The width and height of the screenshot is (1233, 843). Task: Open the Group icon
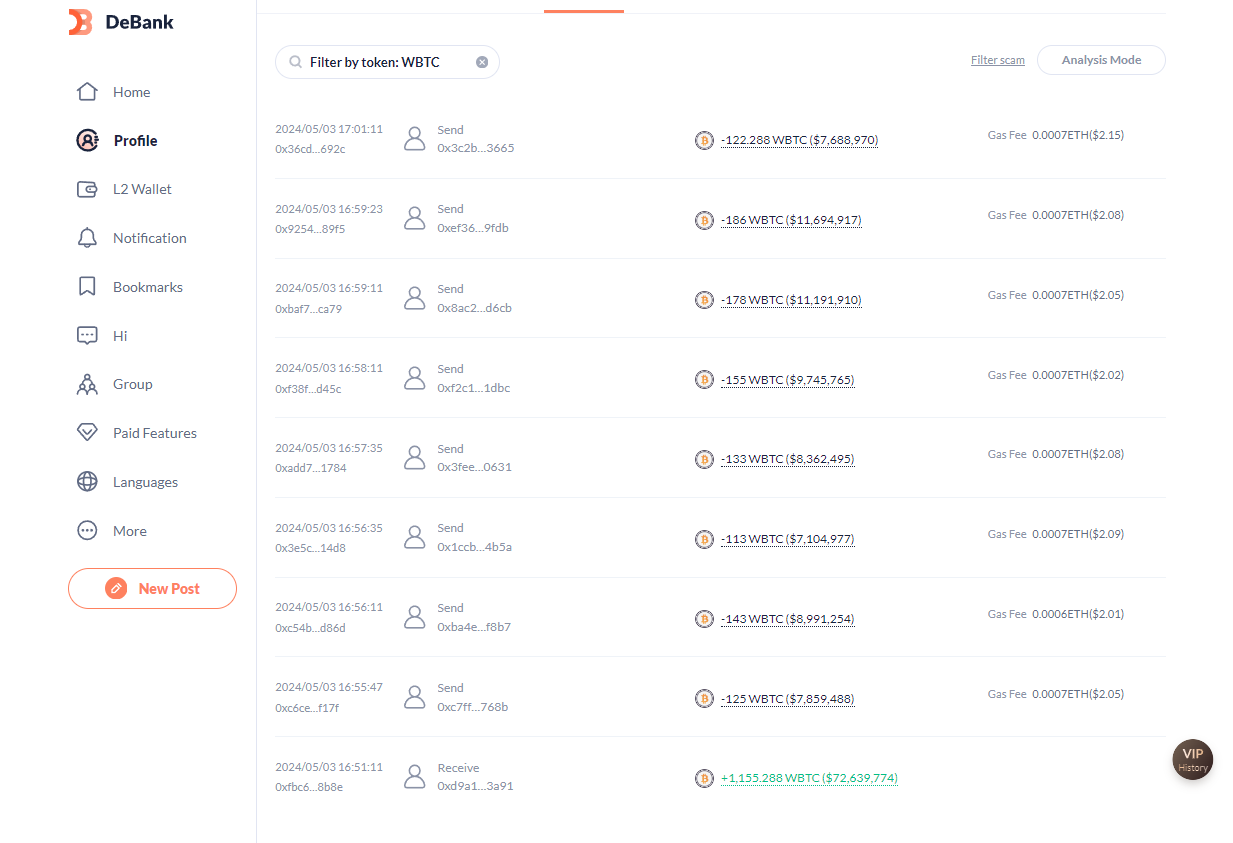(87, 384)
